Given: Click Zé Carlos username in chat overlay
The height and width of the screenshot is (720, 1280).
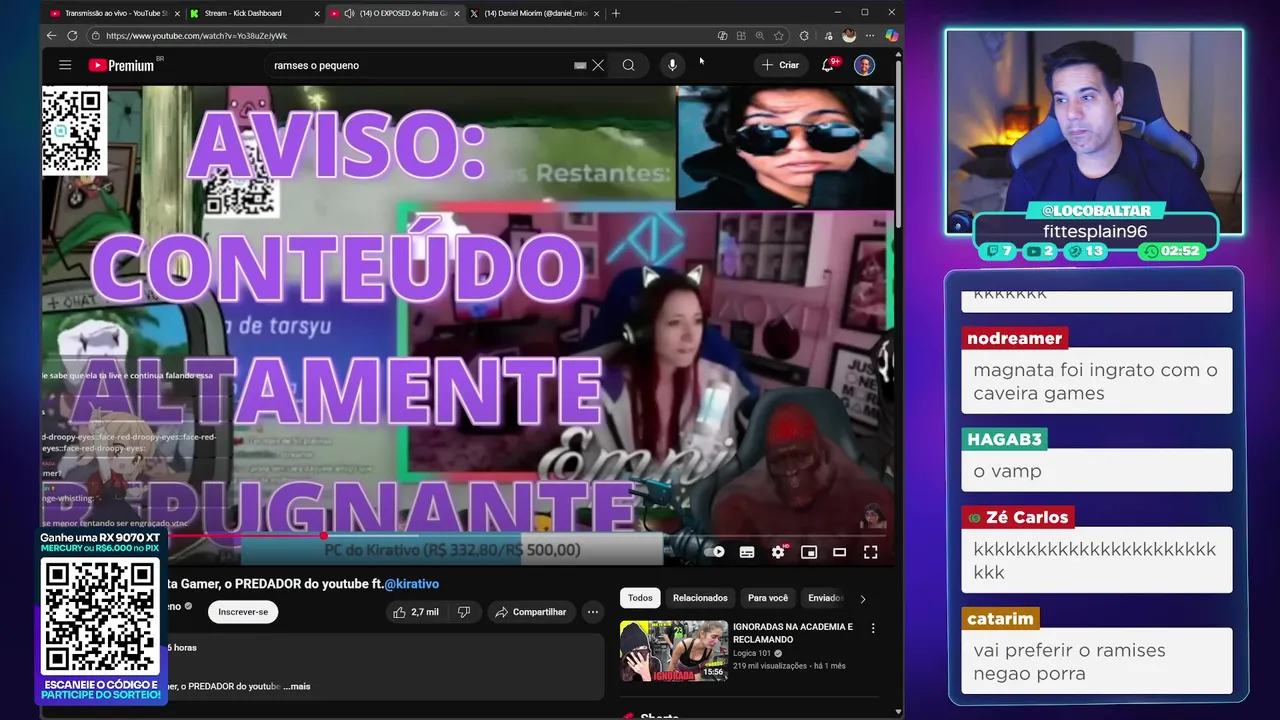Looking at the screenshot, I should tap(1019, 517).
